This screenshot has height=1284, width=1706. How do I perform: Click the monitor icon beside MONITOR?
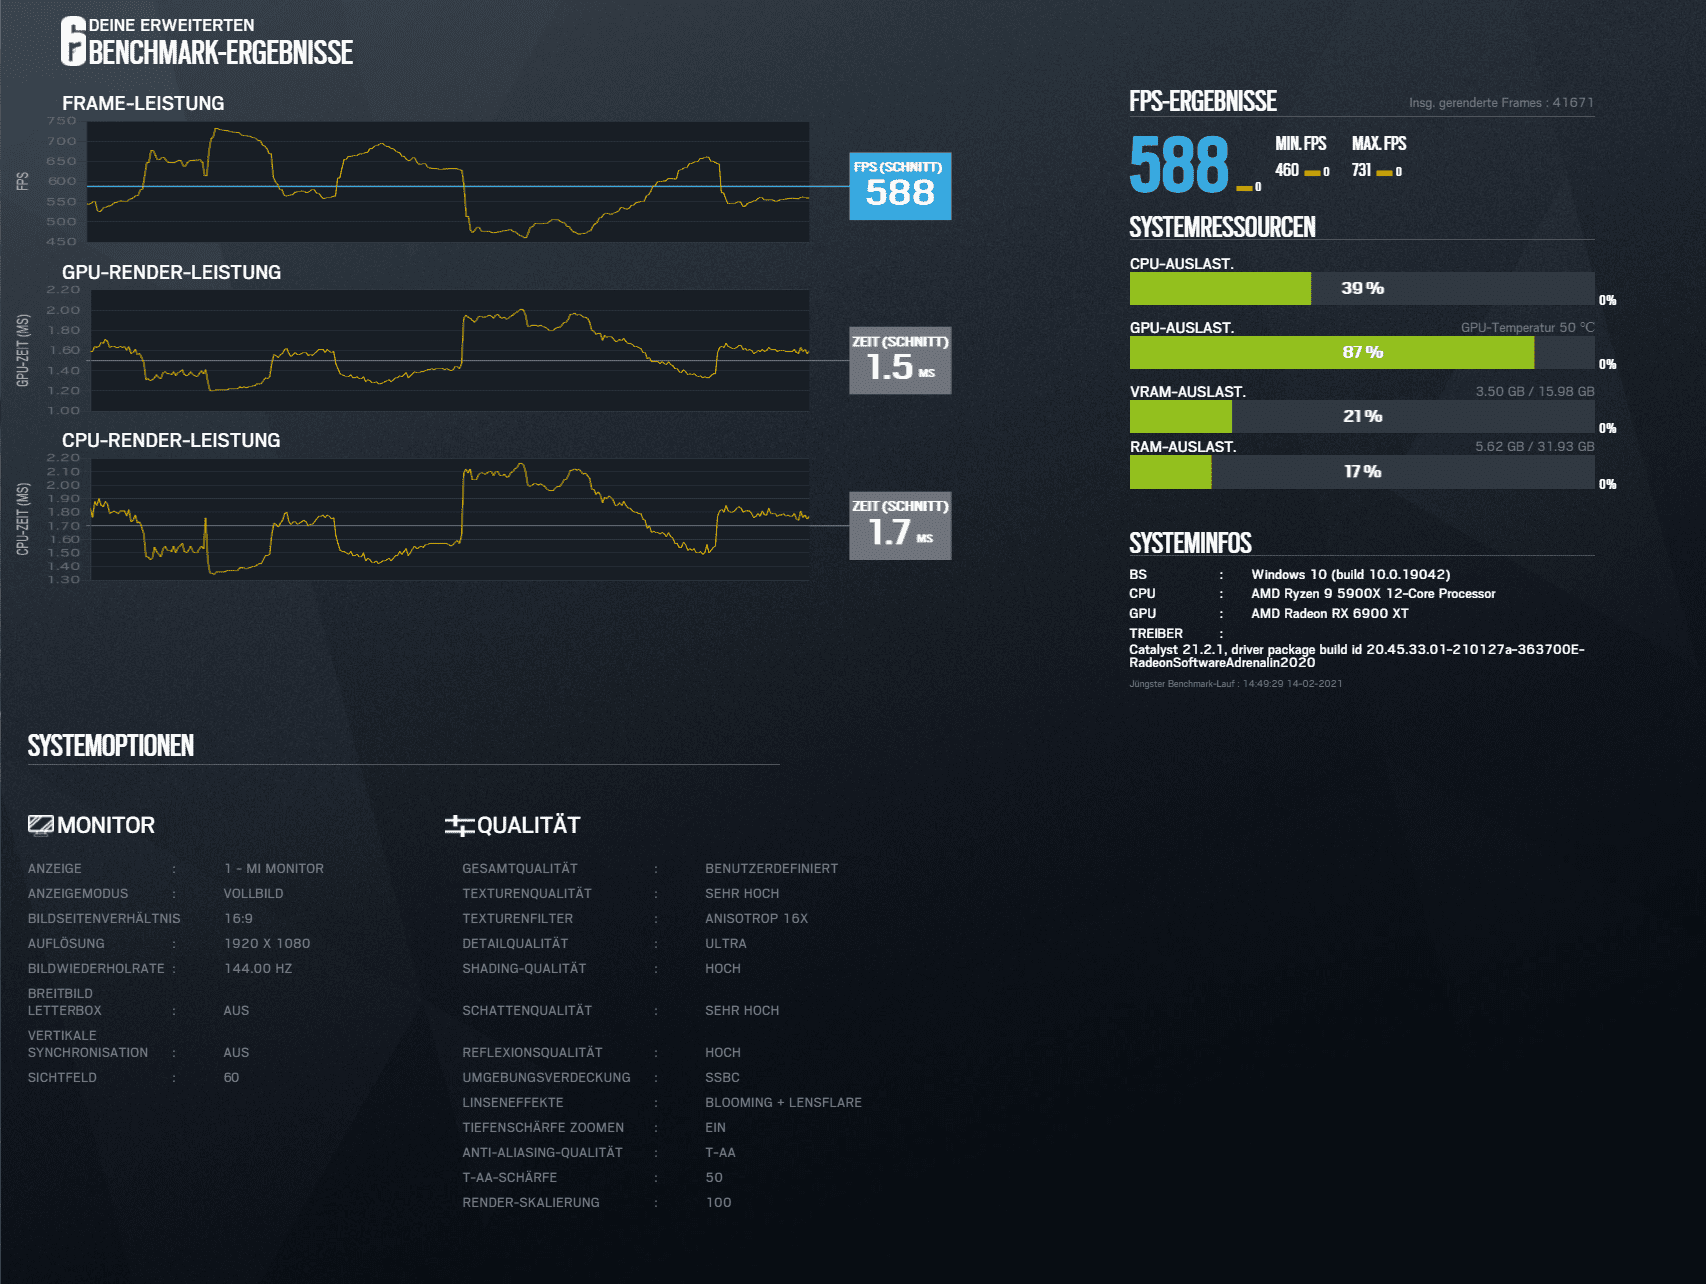tap(41, 825)
